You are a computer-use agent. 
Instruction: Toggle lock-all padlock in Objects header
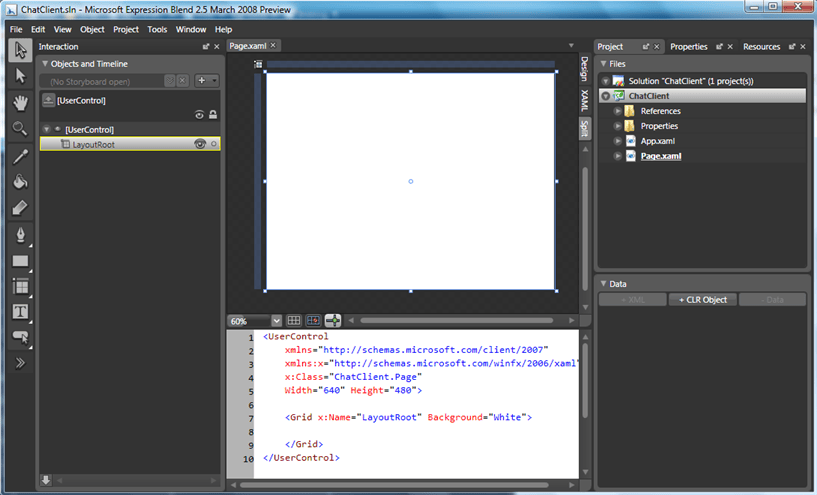pyautogui.click(x=213, y=115)
